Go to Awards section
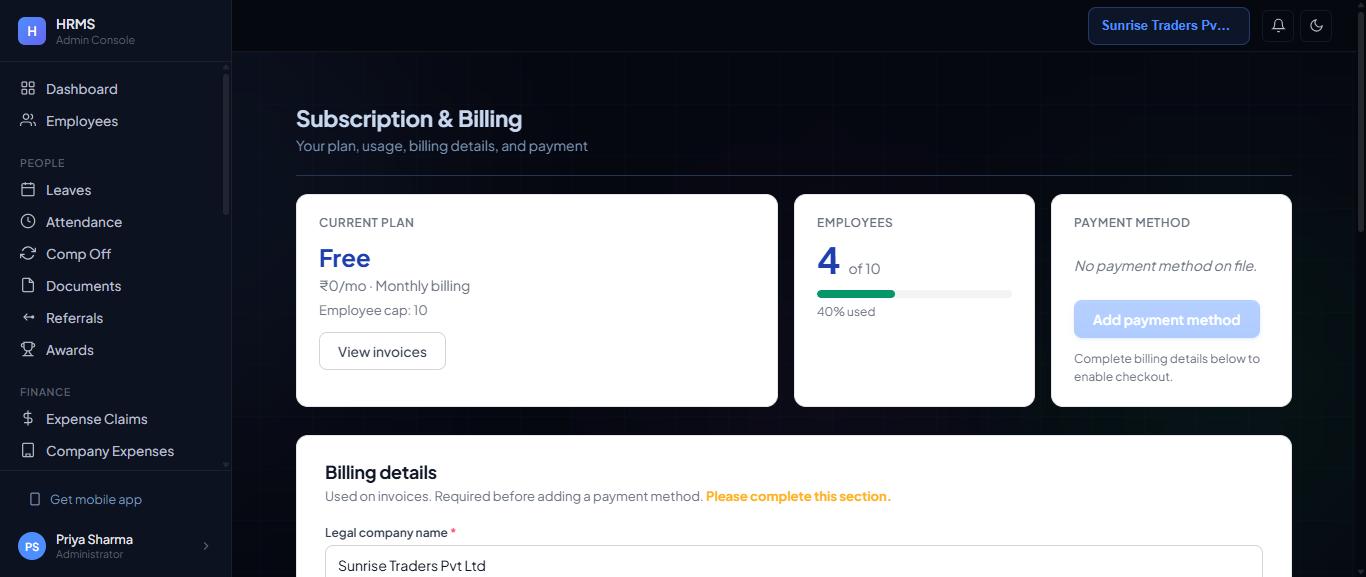 click(x=112, y=350)
